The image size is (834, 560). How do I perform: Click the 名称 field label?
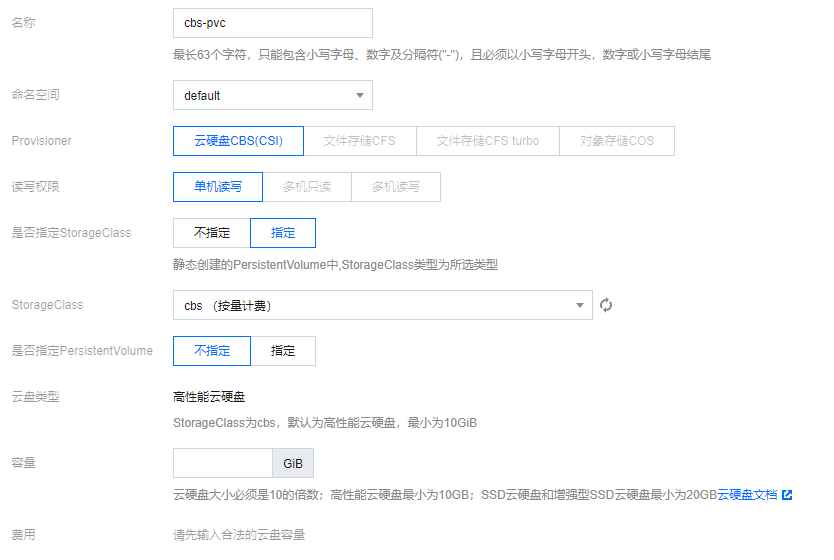coord(23,23)
